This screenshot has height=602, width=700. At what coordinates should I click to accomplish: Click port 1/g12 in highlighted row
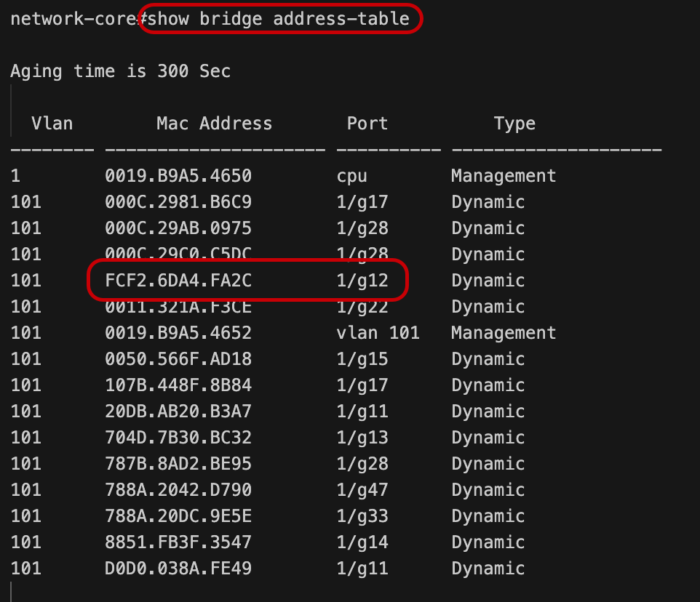coord(362,281)
